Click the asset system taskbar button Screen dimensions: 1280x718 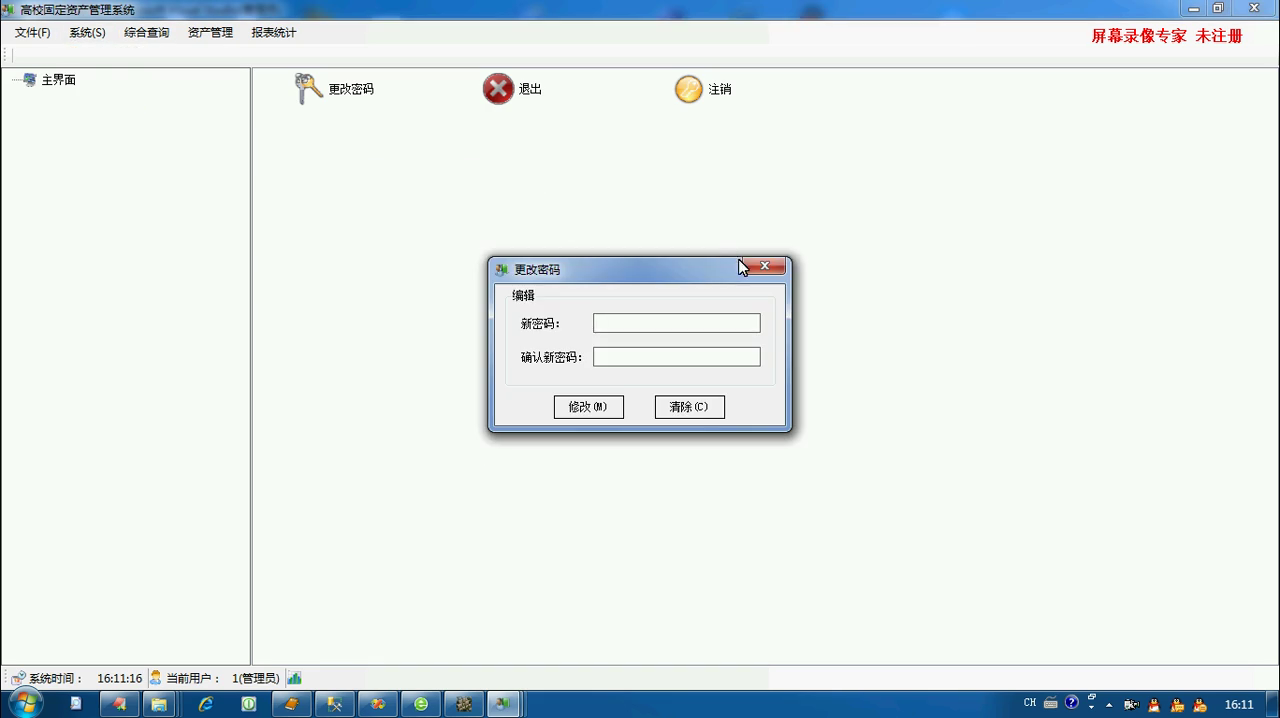click(x=503, y=704)
